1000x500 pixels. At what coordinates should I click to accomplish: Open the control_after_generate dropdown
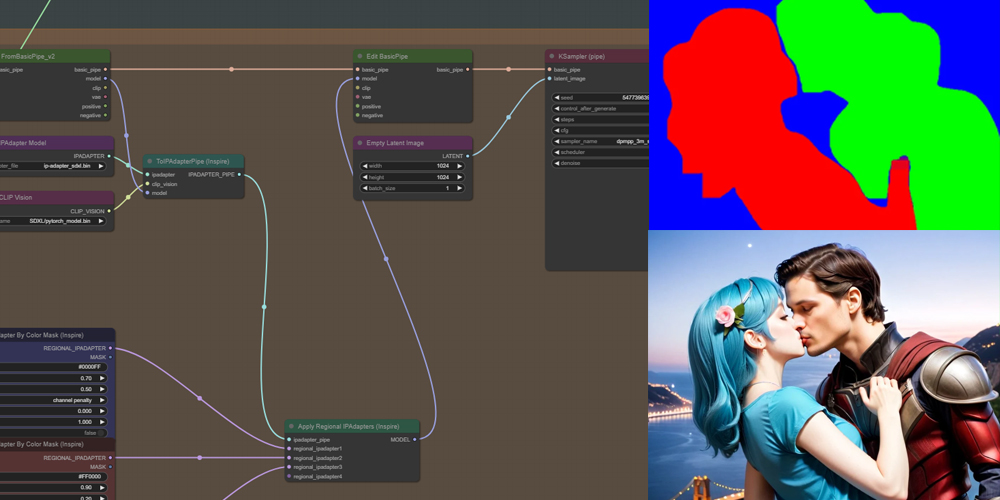(600, 108)
